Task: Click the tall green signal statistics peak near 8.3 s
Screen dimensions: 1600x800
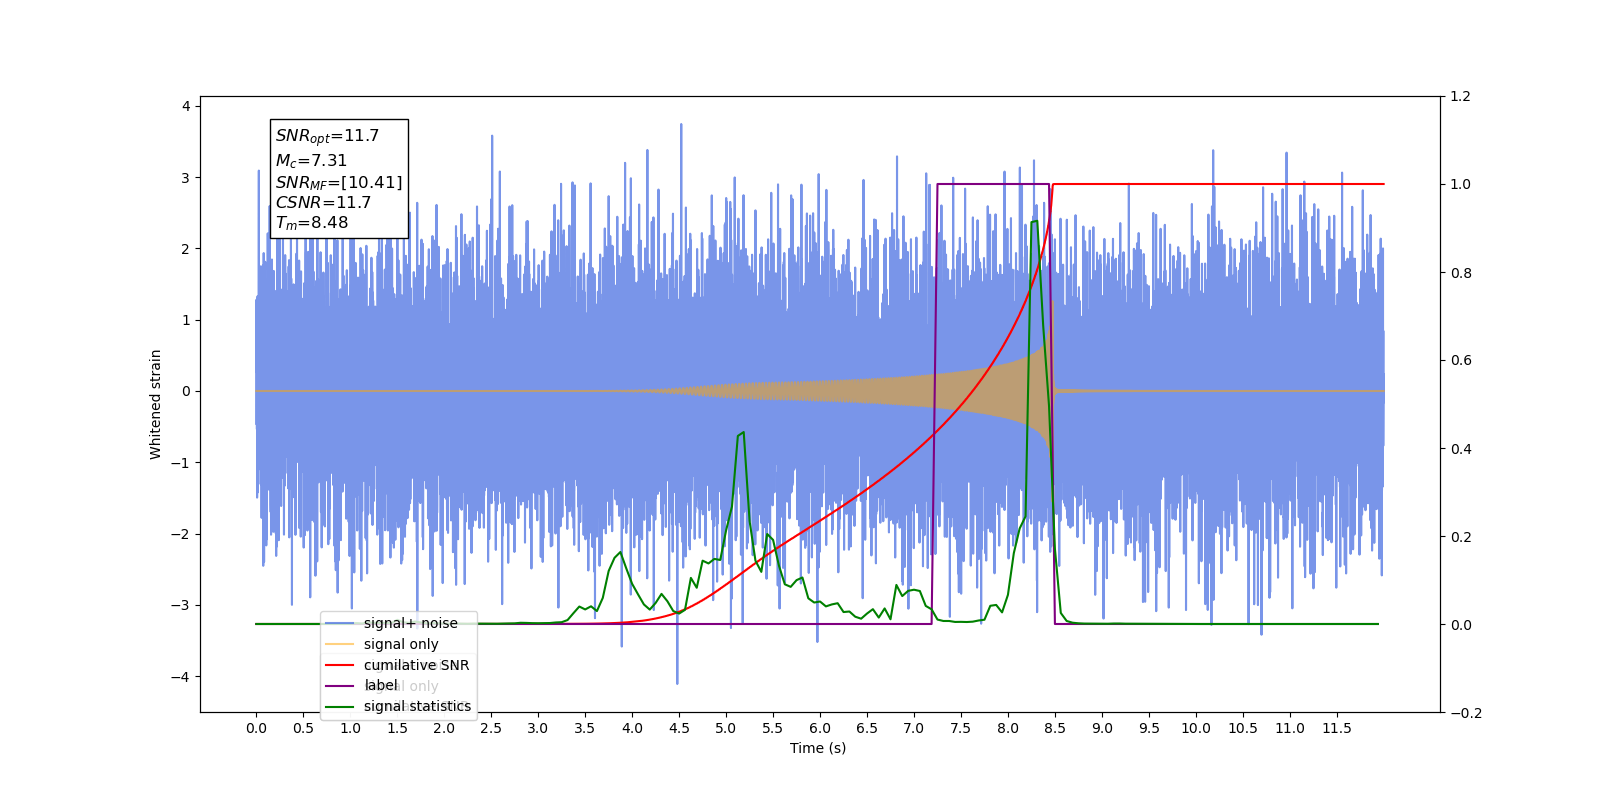Action: click(1034, 222)
